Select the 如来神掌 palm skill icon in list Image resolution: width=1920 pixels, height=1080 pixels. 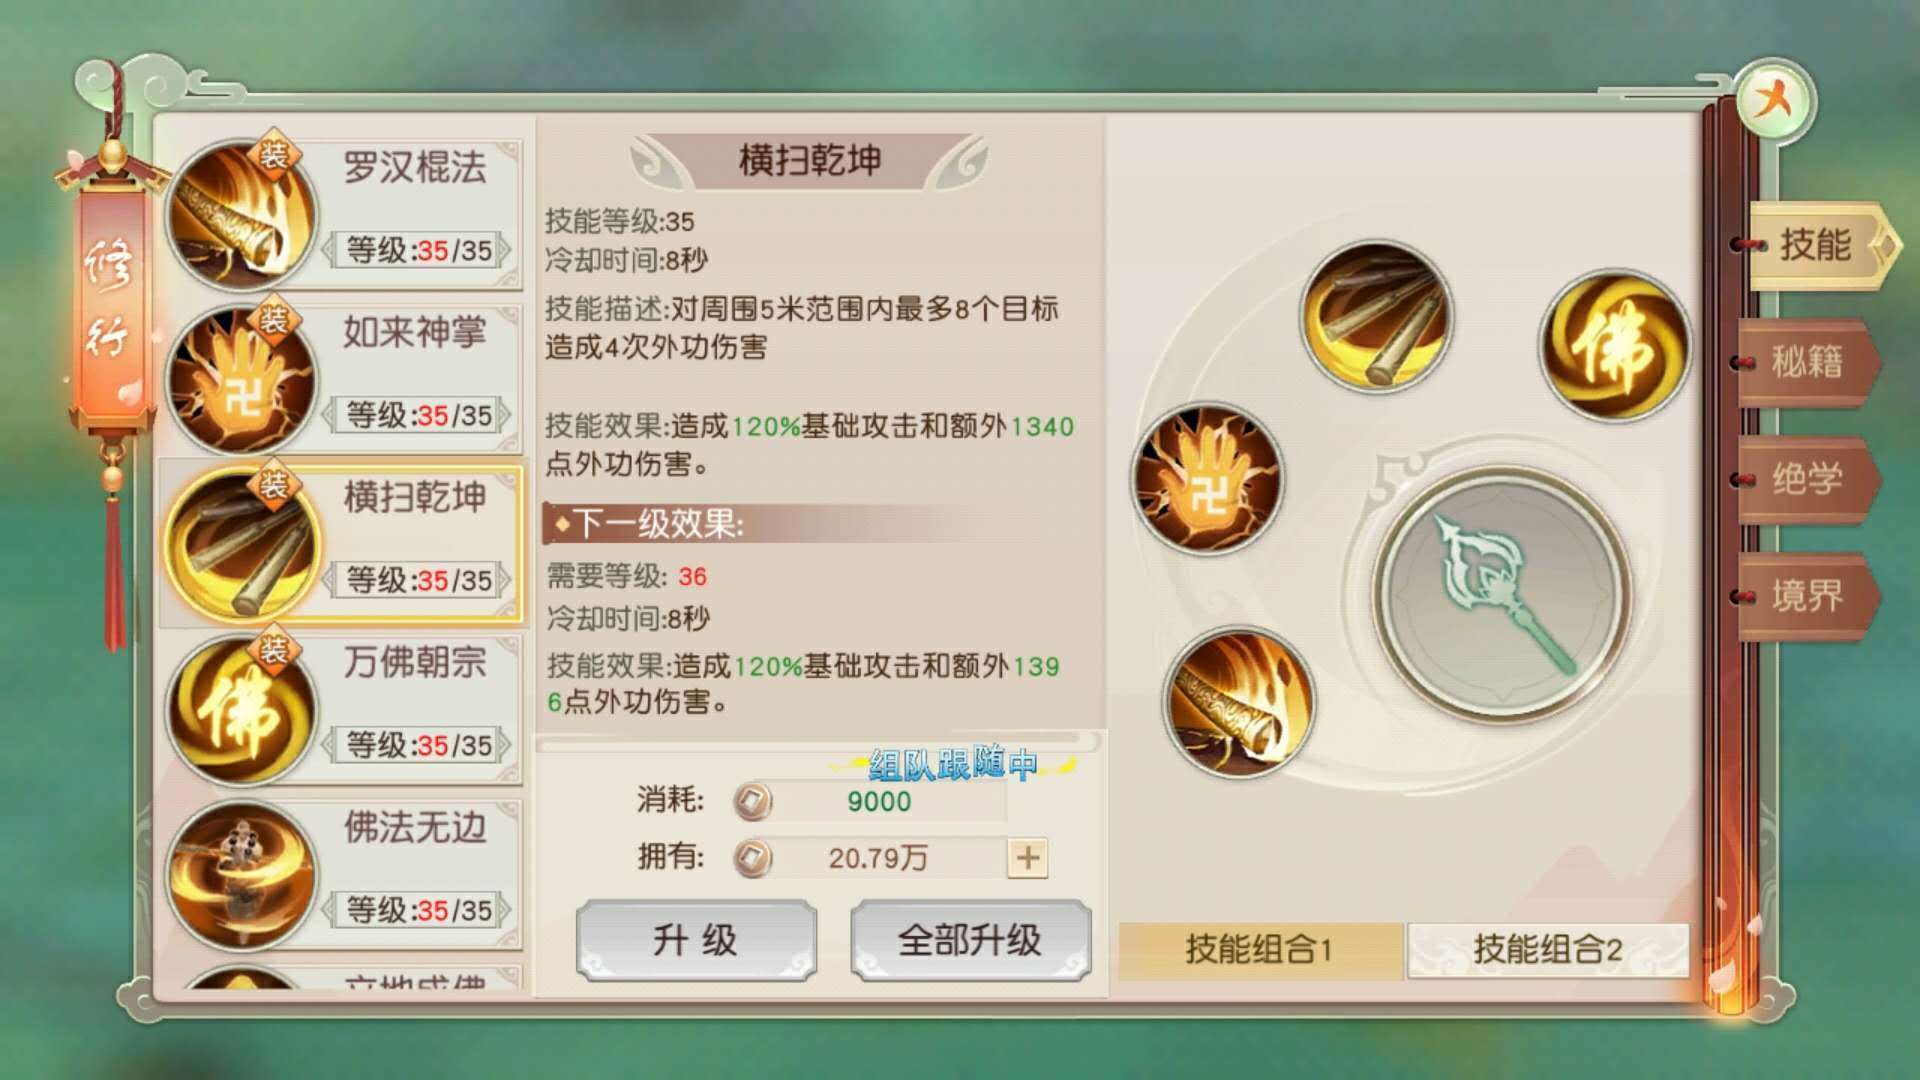pyautogui.click(x=241, y=380)
